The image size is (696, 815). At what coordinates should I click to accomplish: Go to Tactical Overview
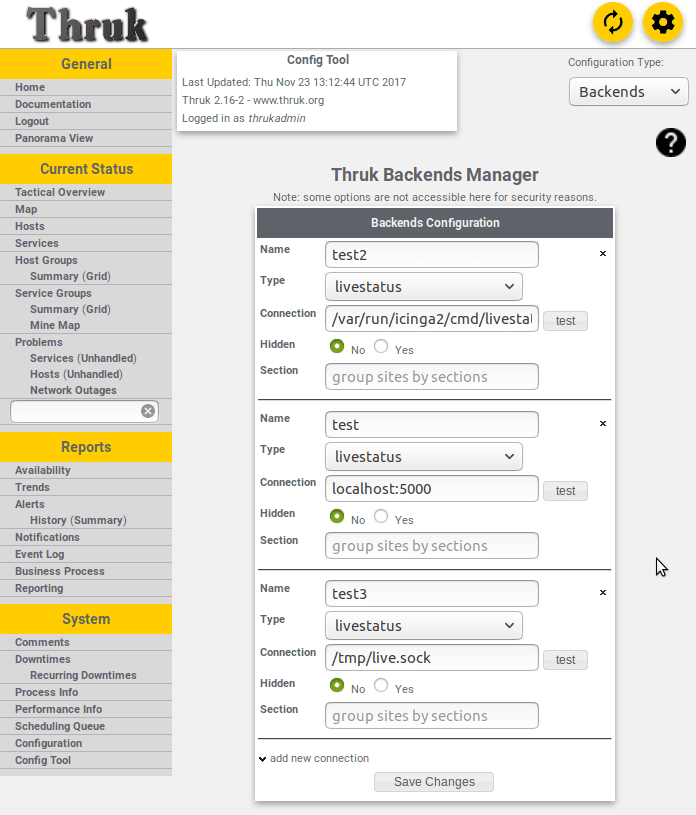[x=60, y=192]
